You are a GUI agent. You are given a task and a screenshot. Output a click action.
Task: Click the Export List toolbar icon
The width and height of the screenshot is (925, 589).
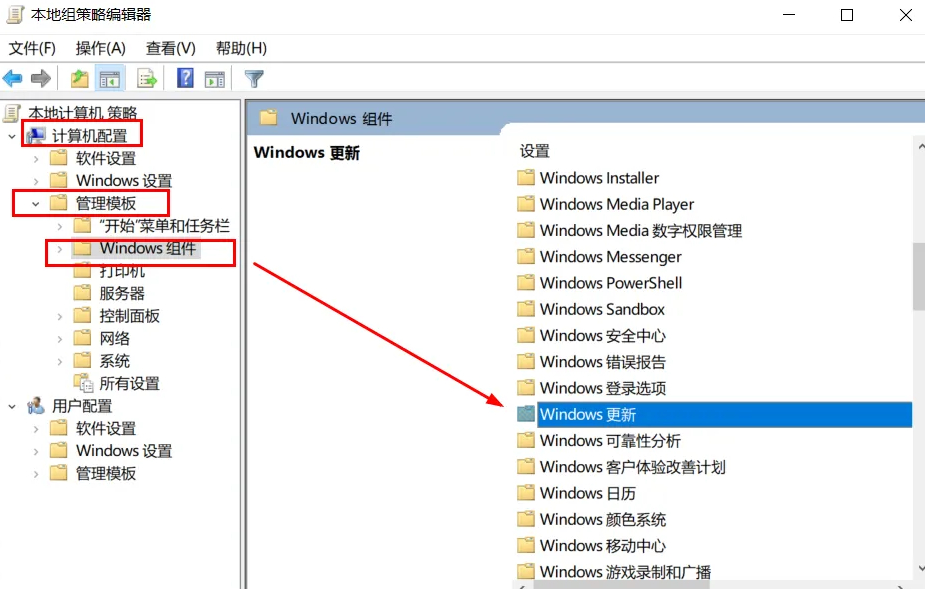(x=146, y=78)
